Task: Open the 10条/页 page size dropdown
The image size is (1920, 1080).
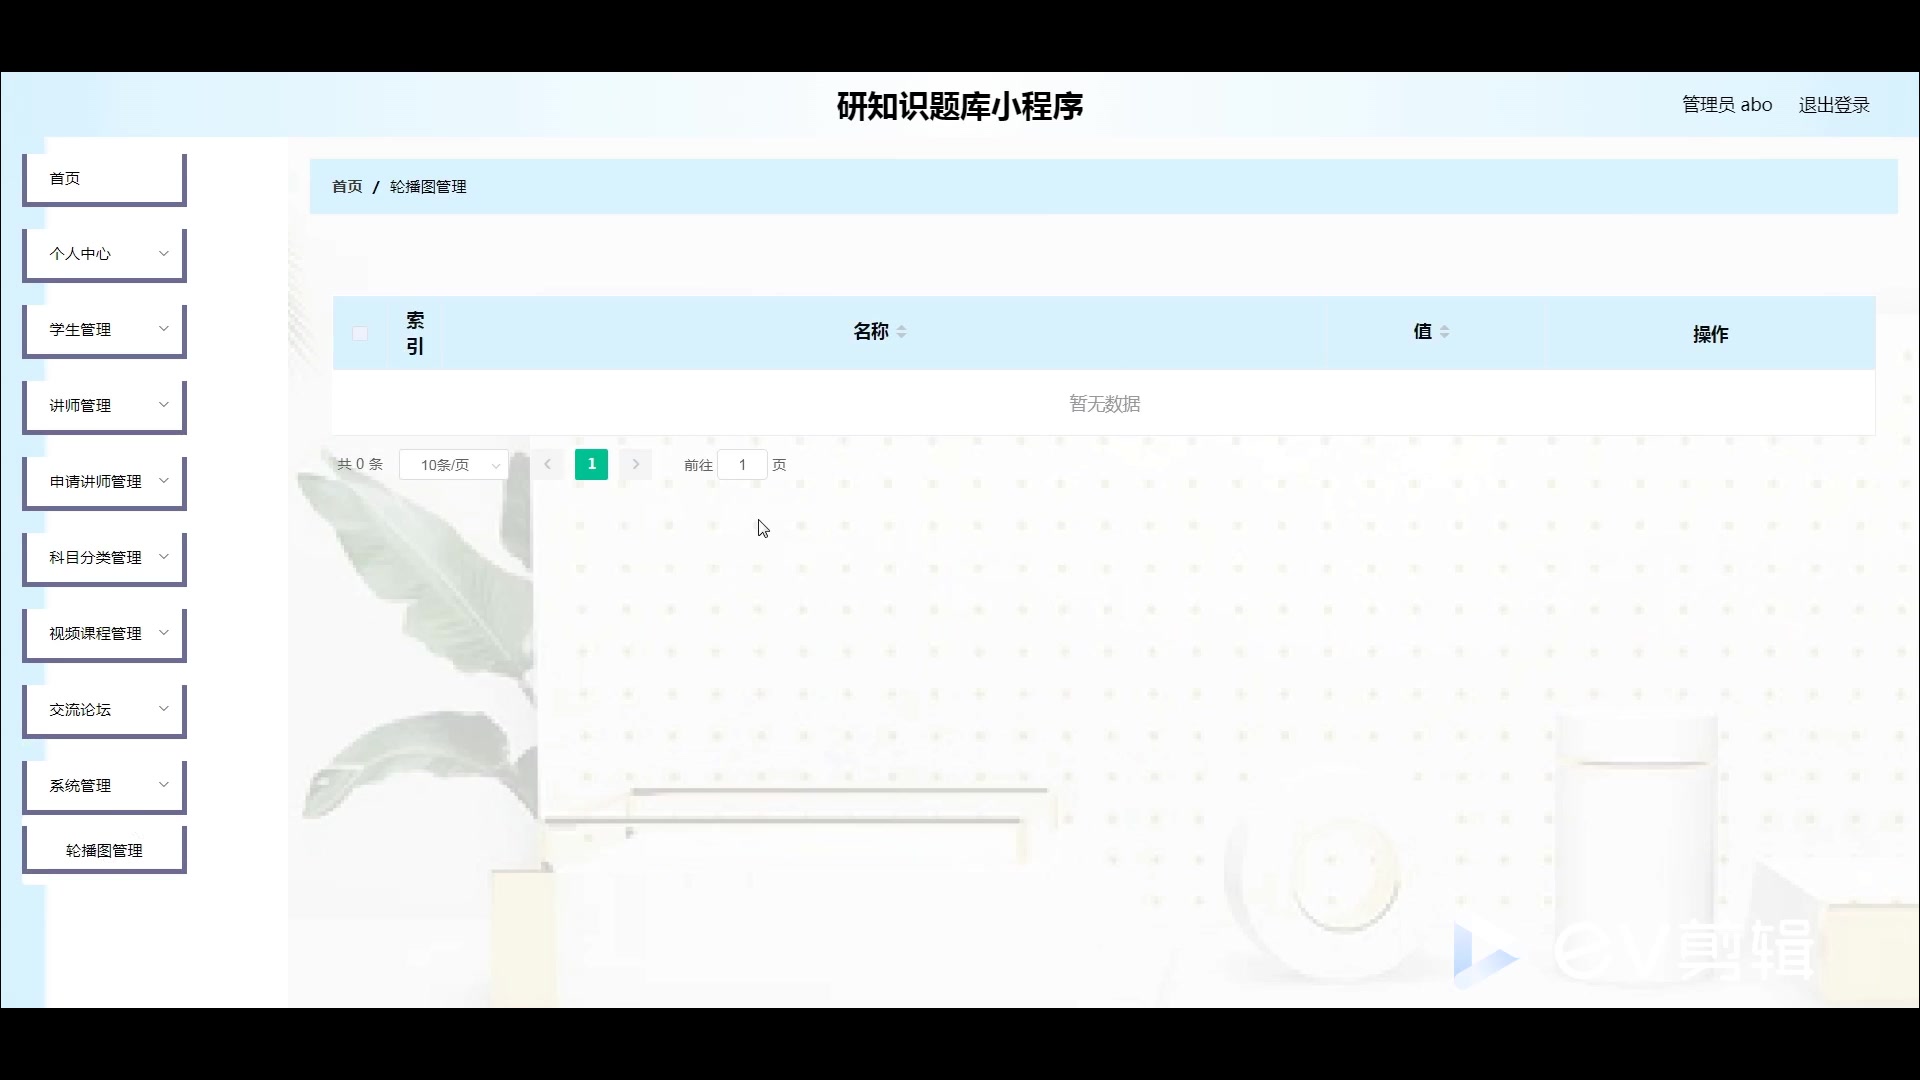Action: coord(454,465)
